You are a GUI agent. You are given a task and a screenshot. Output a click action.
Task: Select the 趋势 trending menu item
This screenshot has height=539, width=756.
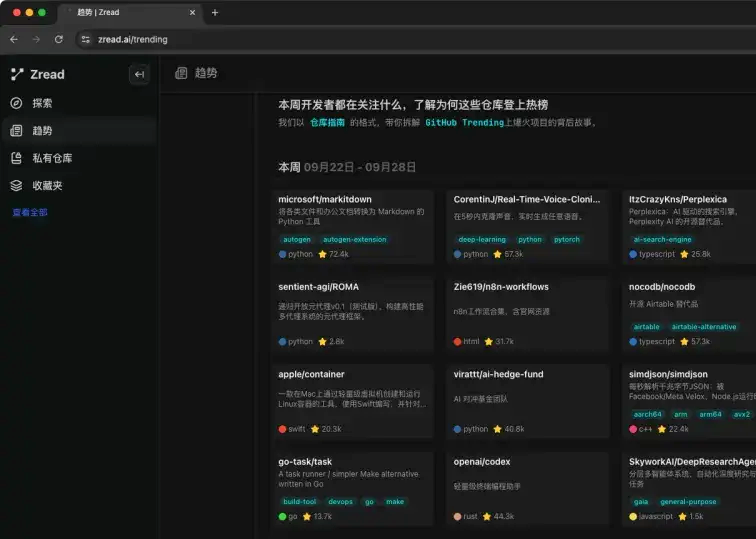click(x=79, y=131)
